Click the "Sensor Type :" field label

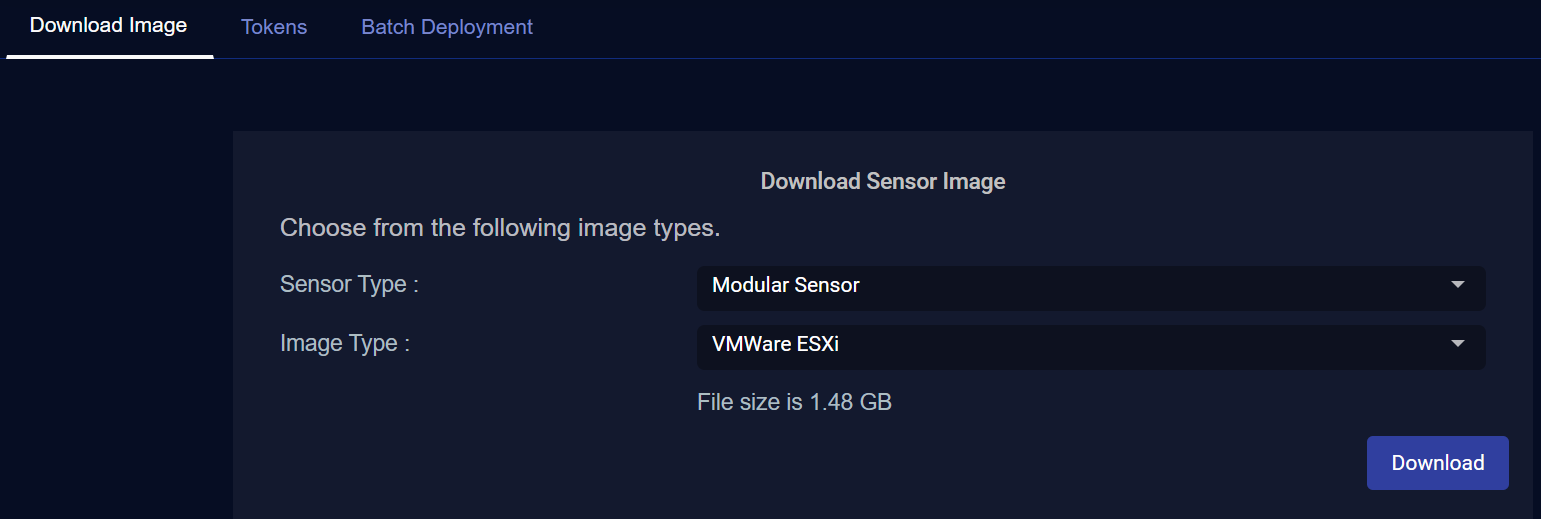tap(349, 284)
